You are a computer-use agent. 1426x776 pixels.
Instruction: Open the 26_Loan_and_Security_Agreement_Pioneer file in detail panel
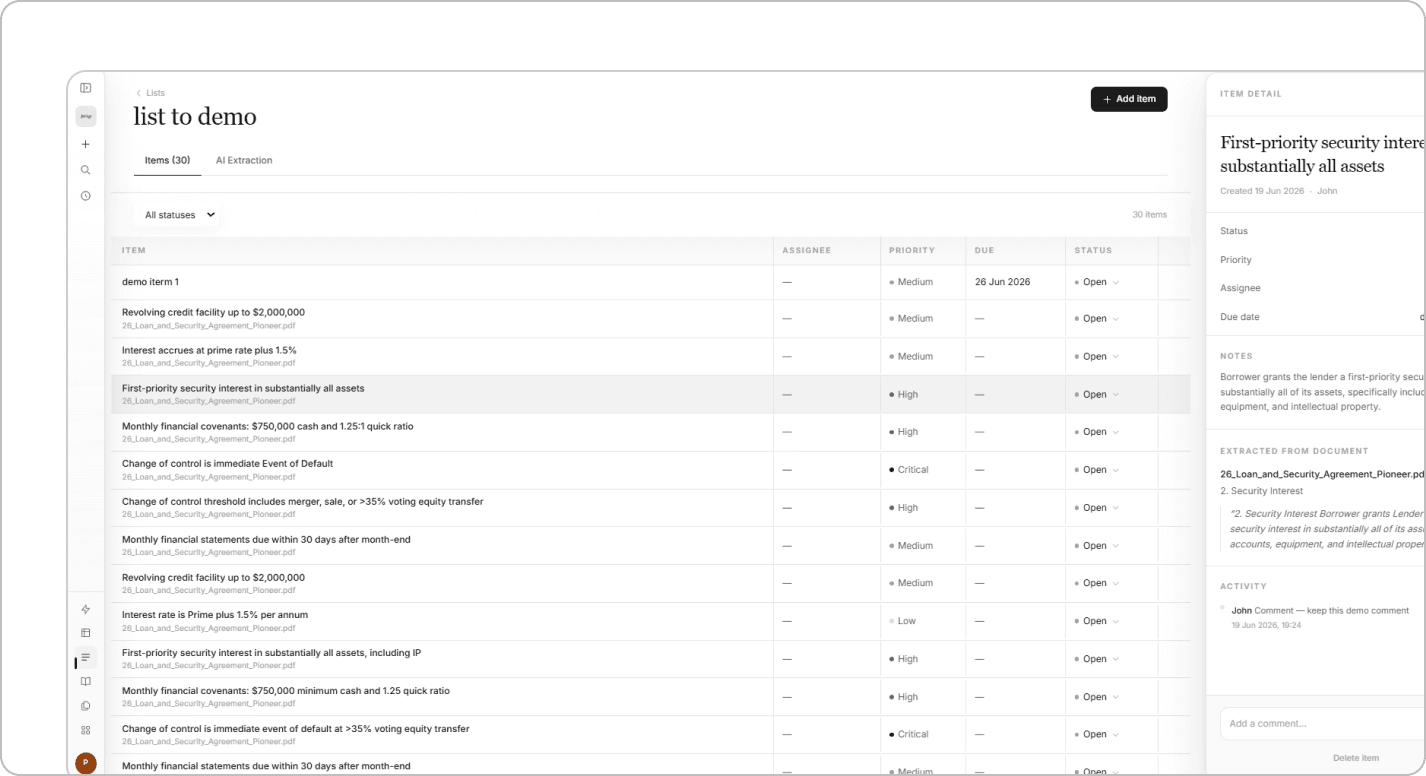1322,474
